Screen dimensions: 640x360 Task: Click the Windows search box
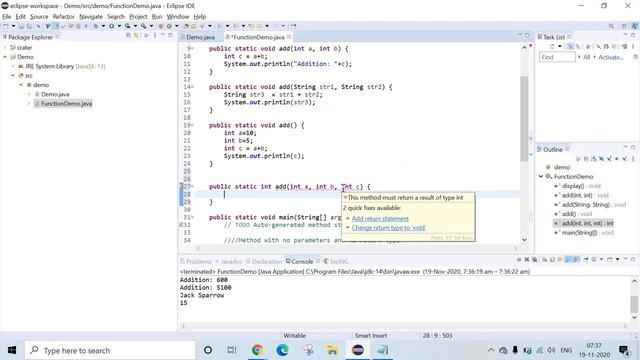point(110,350)
